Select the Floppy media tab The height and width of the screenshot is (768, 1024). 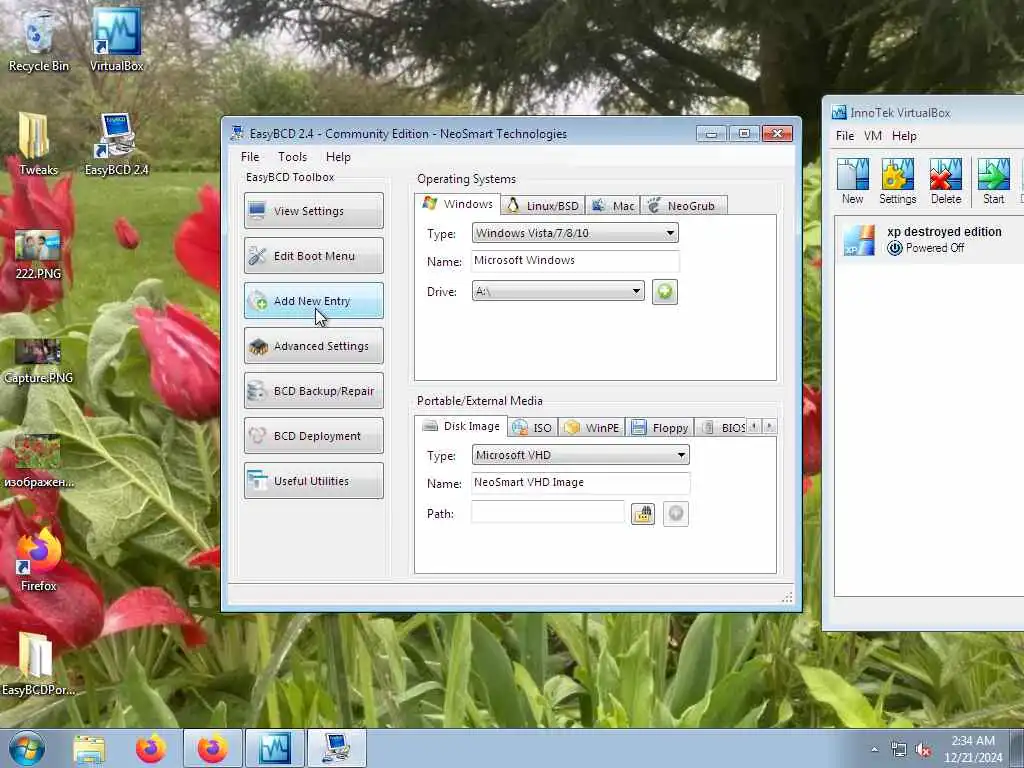click(660, 428)
